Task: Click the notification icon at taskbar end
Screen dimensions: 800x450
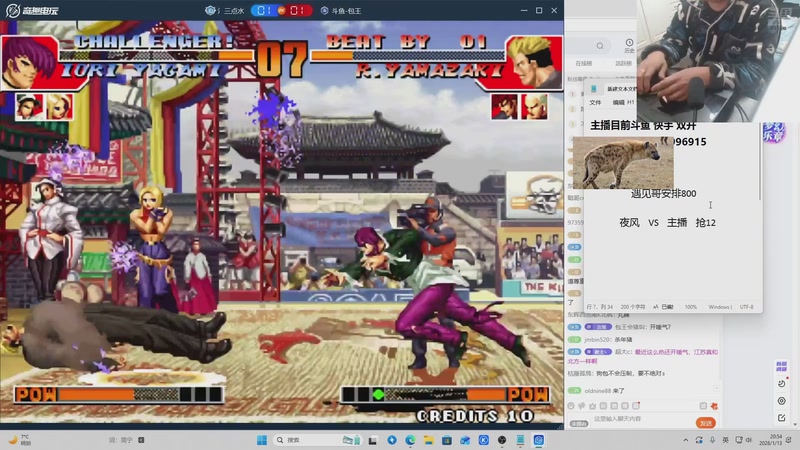Action: coord(789,440)
